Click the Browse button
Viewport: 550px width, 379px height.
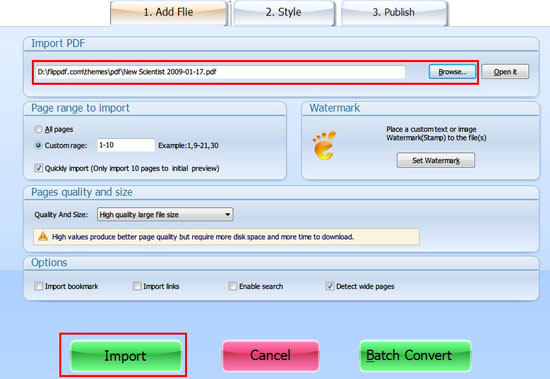click(452, 72)
